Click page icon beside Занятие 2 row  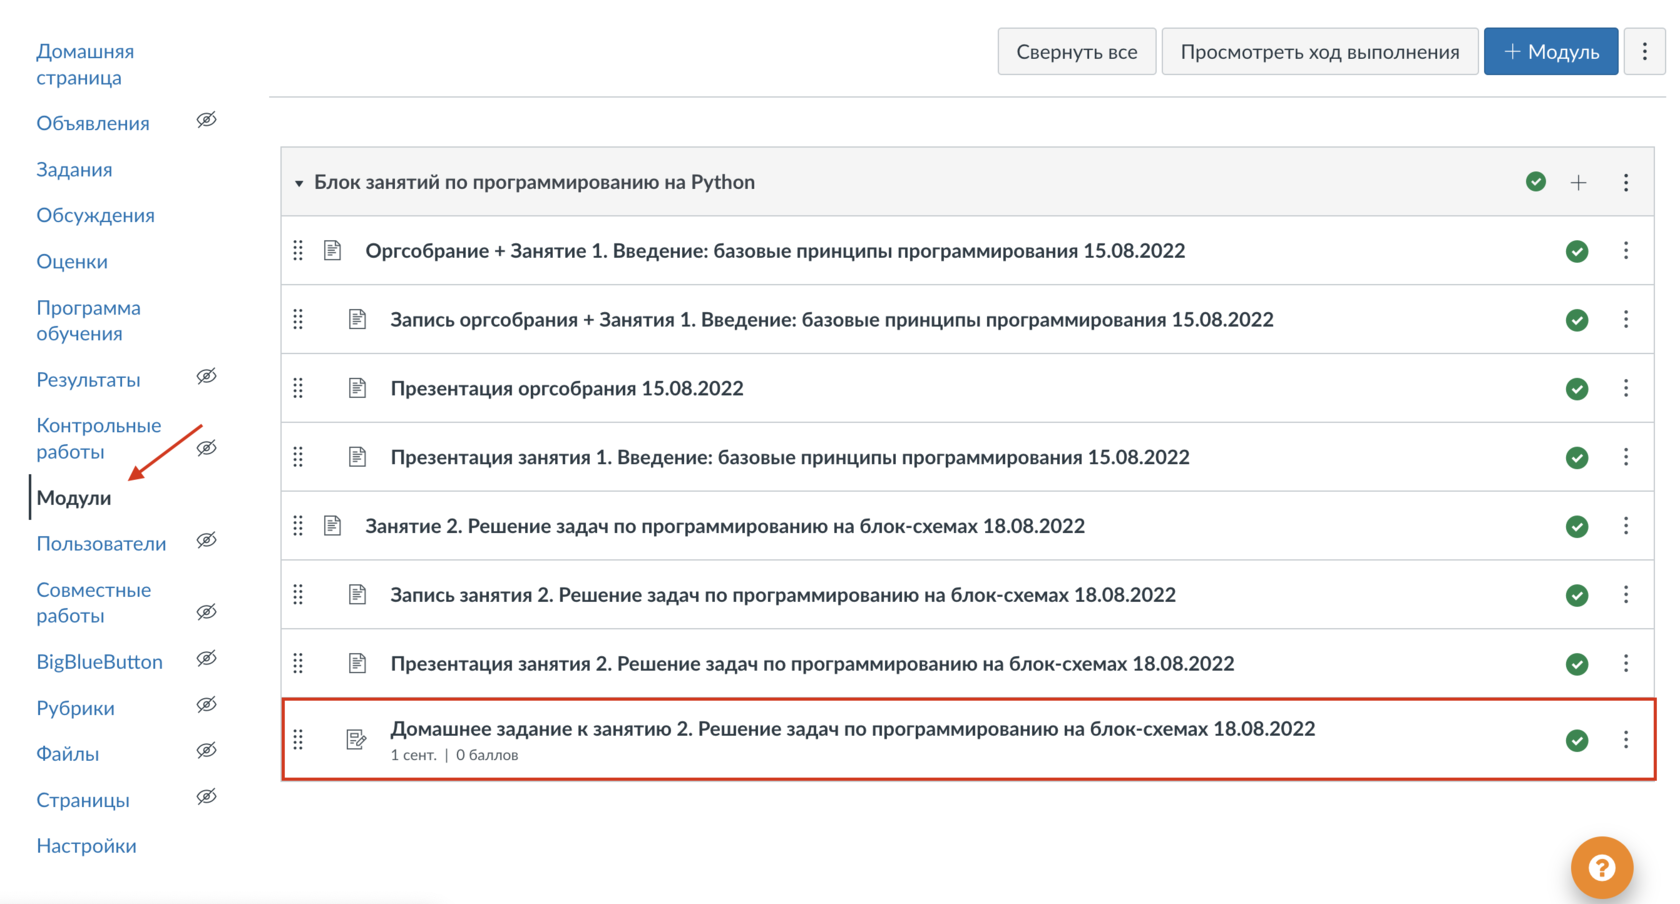pyautogui.click(x=333, y=526)
